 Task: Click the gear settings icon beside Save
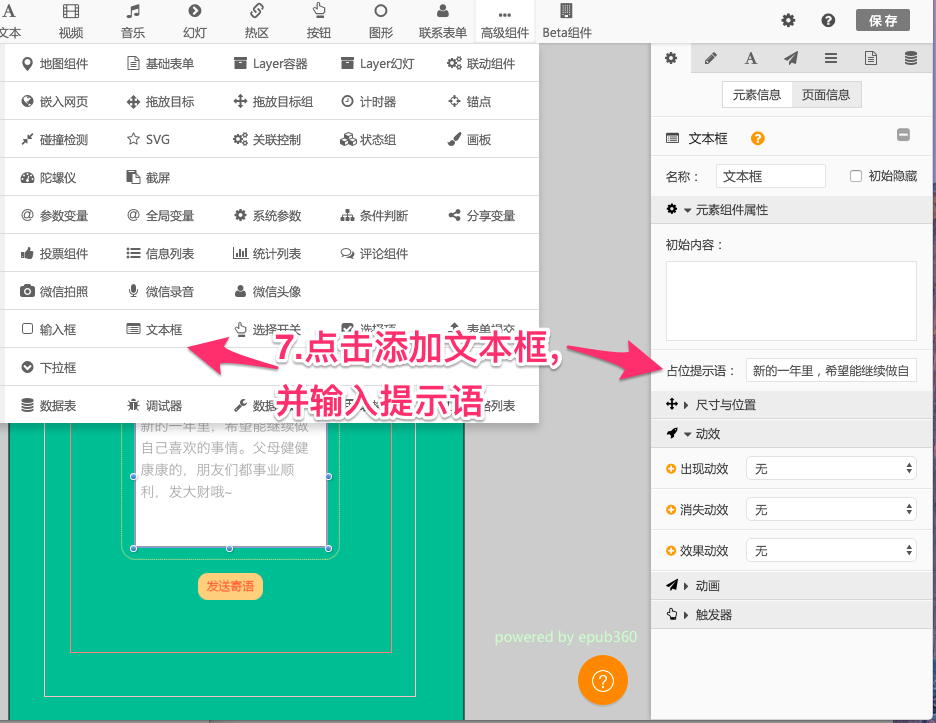(x=788, y=20)
